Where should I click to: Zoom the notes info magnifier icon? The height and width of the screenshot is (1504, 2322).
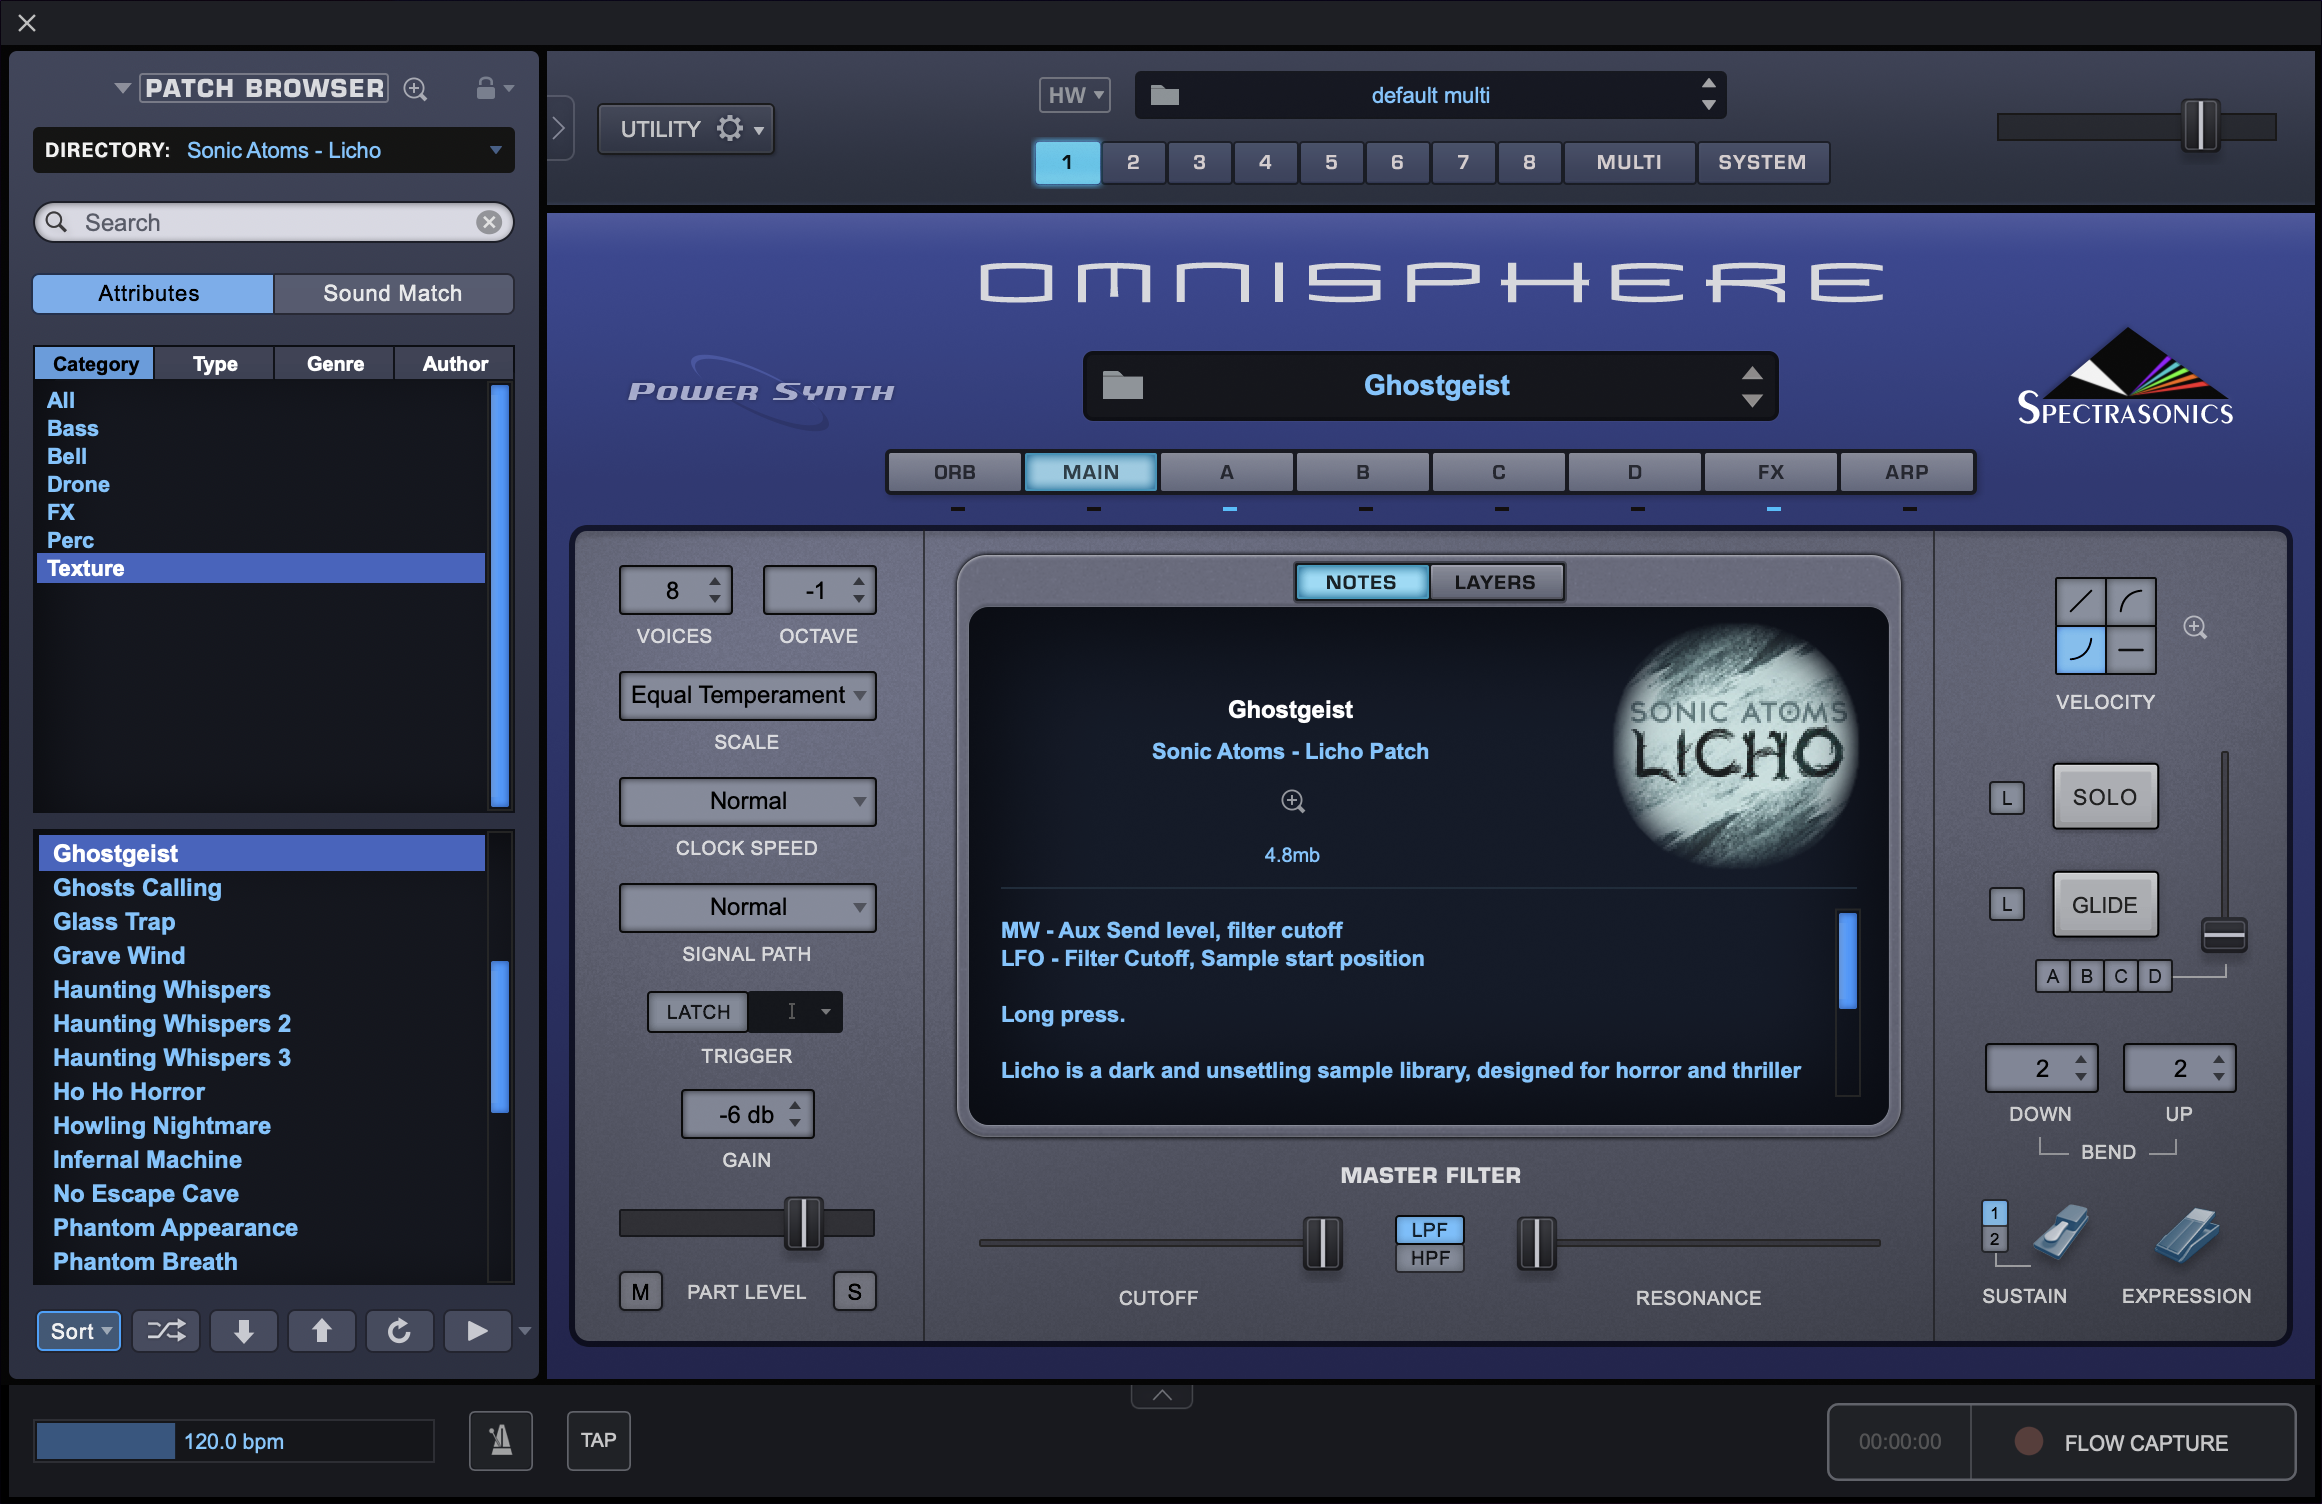pos(1293,801)
